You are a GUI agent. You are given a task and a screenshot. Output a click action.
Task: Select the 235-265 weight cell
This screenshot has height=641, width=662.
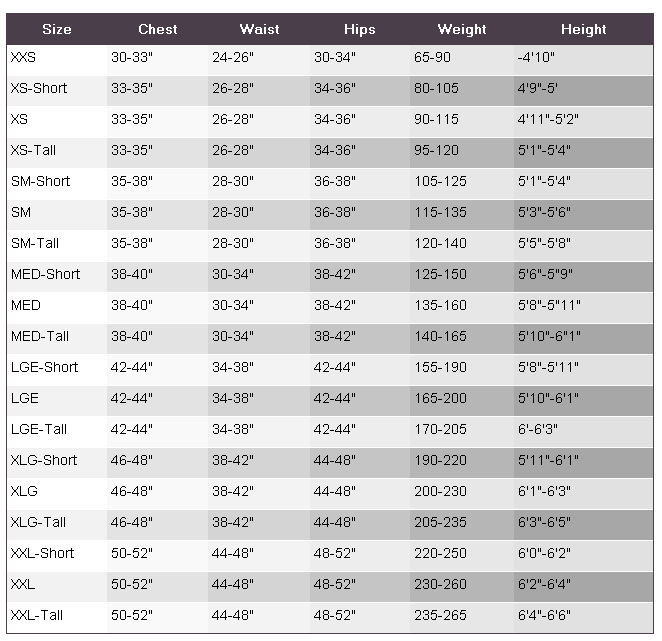point(440,615)
